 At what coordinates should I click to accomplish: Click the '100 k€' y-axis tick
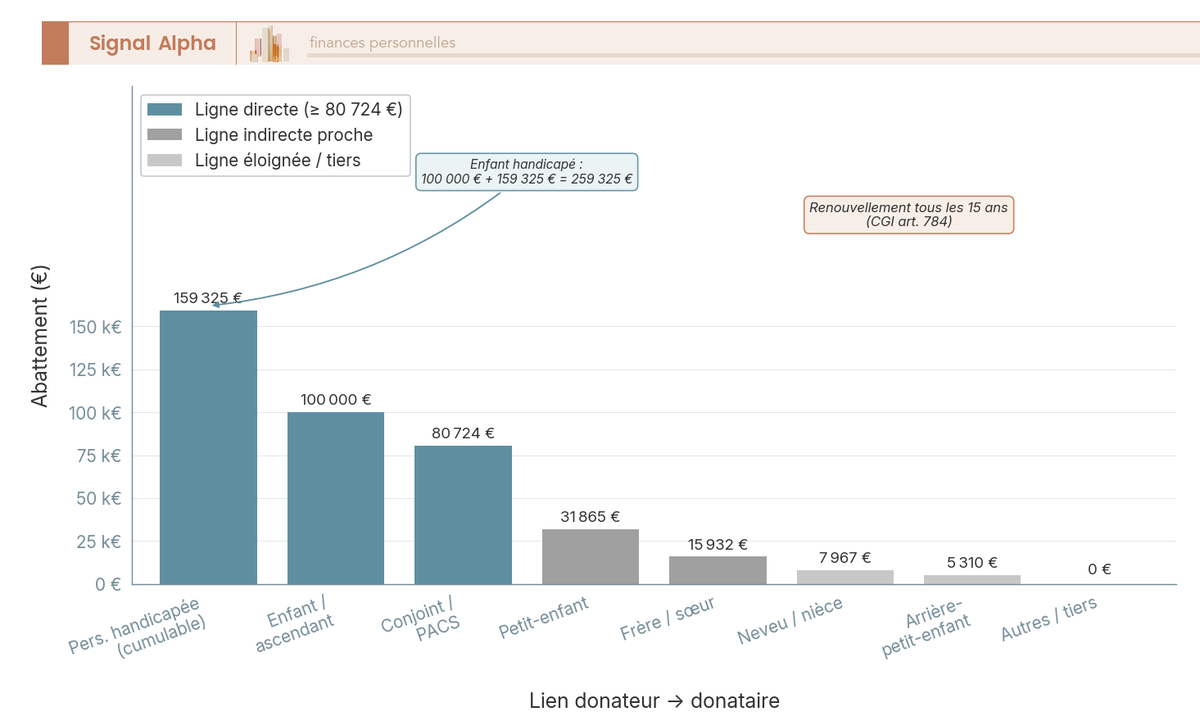click(x=96, y=413)
